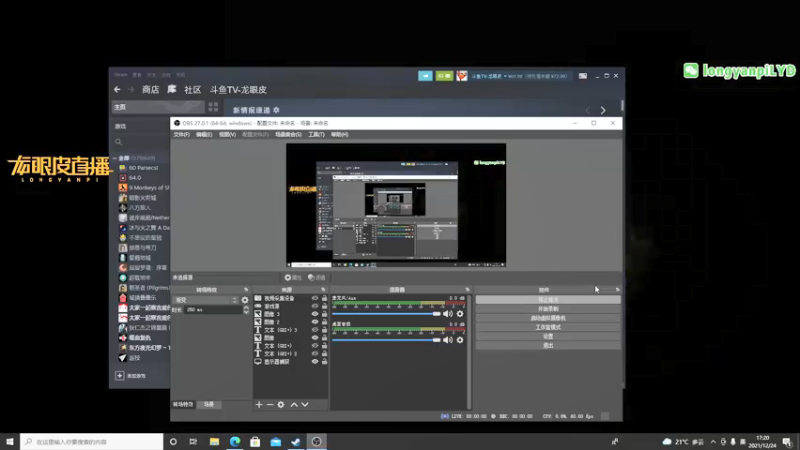The height and width of the screenshot is (450, 800).
Task: Click 开始录制 button
Action: click(548, 309)
